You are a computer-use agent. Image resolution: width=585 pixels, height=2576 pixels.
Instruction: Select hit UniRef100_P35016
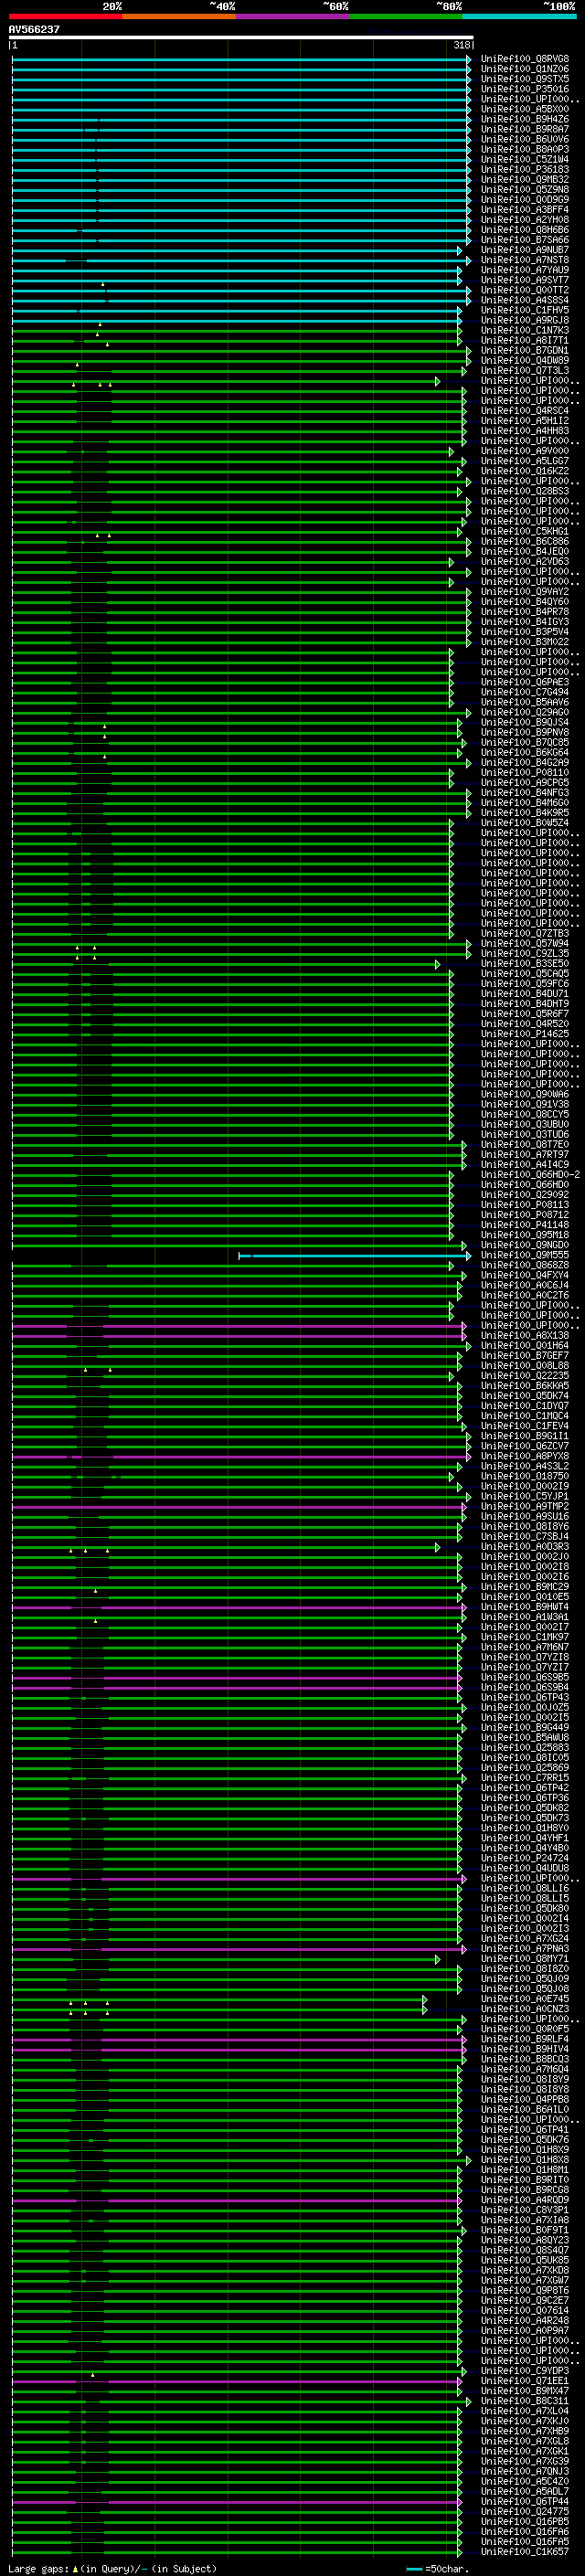[x=525, y=89]
